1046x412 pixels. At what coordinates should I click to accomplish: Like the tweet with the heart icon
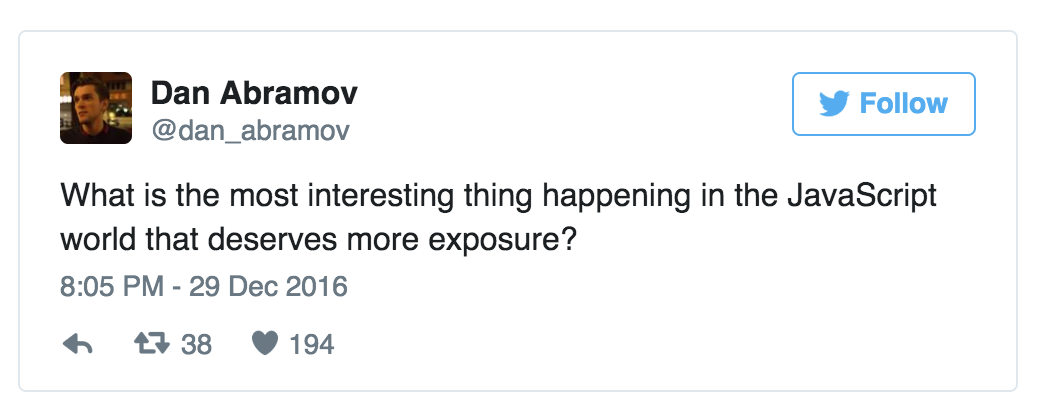click(x=264, y=345)
